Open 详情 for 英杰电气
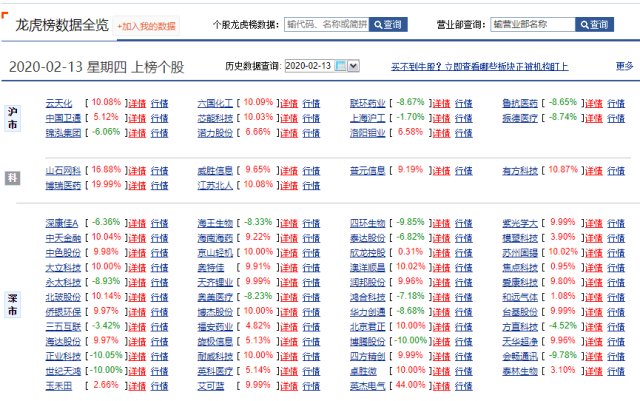The width and height of the screenshot is (640, 401). pyautogui.click(x=441, y=386)
